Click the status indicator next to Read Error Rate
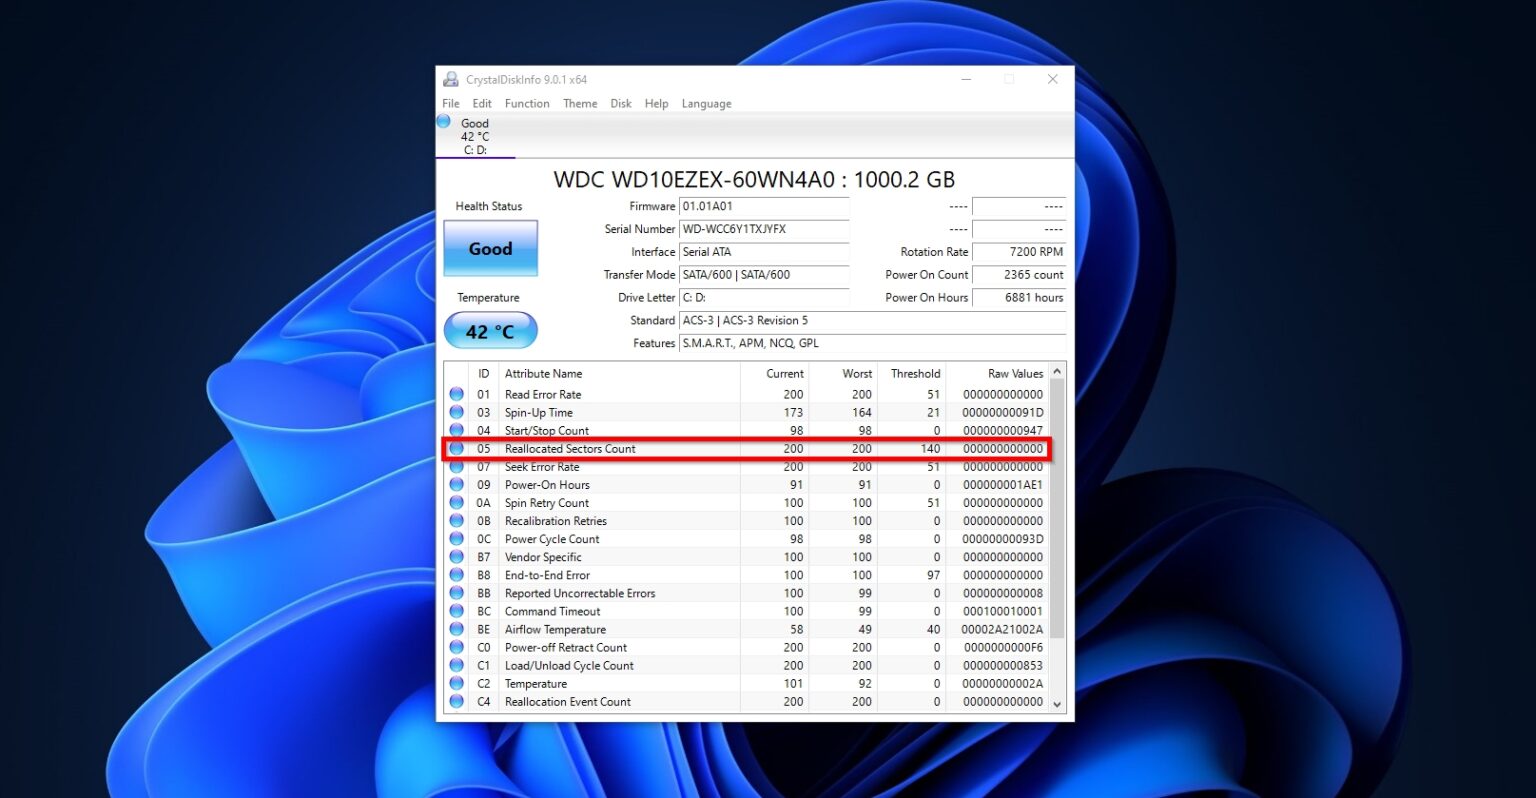Viewport: 1536px width, 798px height. click(x=457, y=394)
